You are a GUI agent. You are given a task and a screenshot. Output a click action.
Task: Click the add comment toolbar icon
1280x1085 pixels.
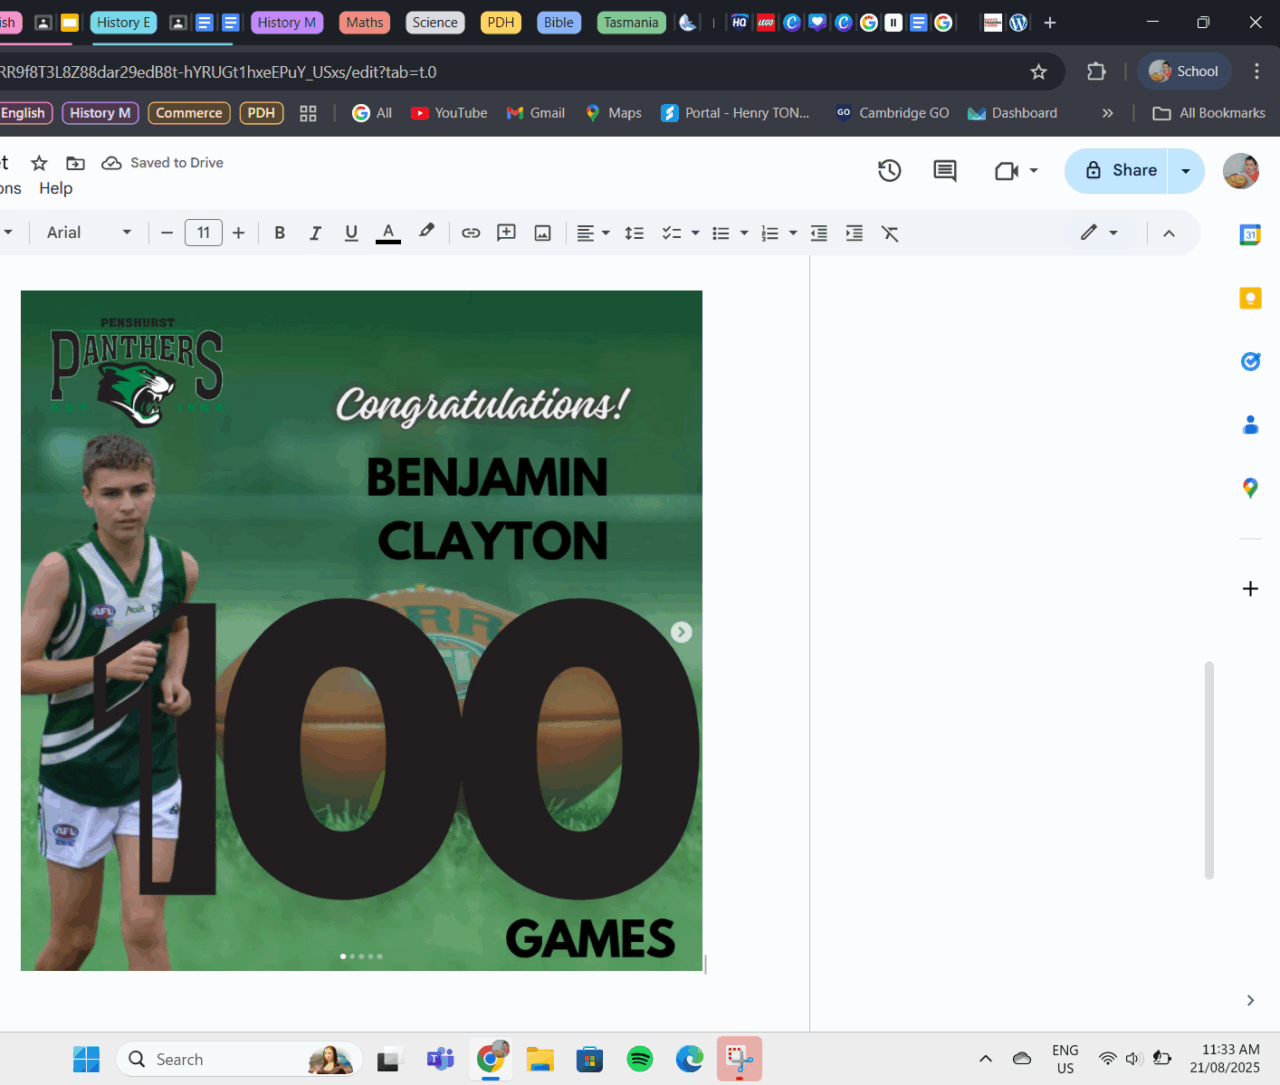(506, 233)
